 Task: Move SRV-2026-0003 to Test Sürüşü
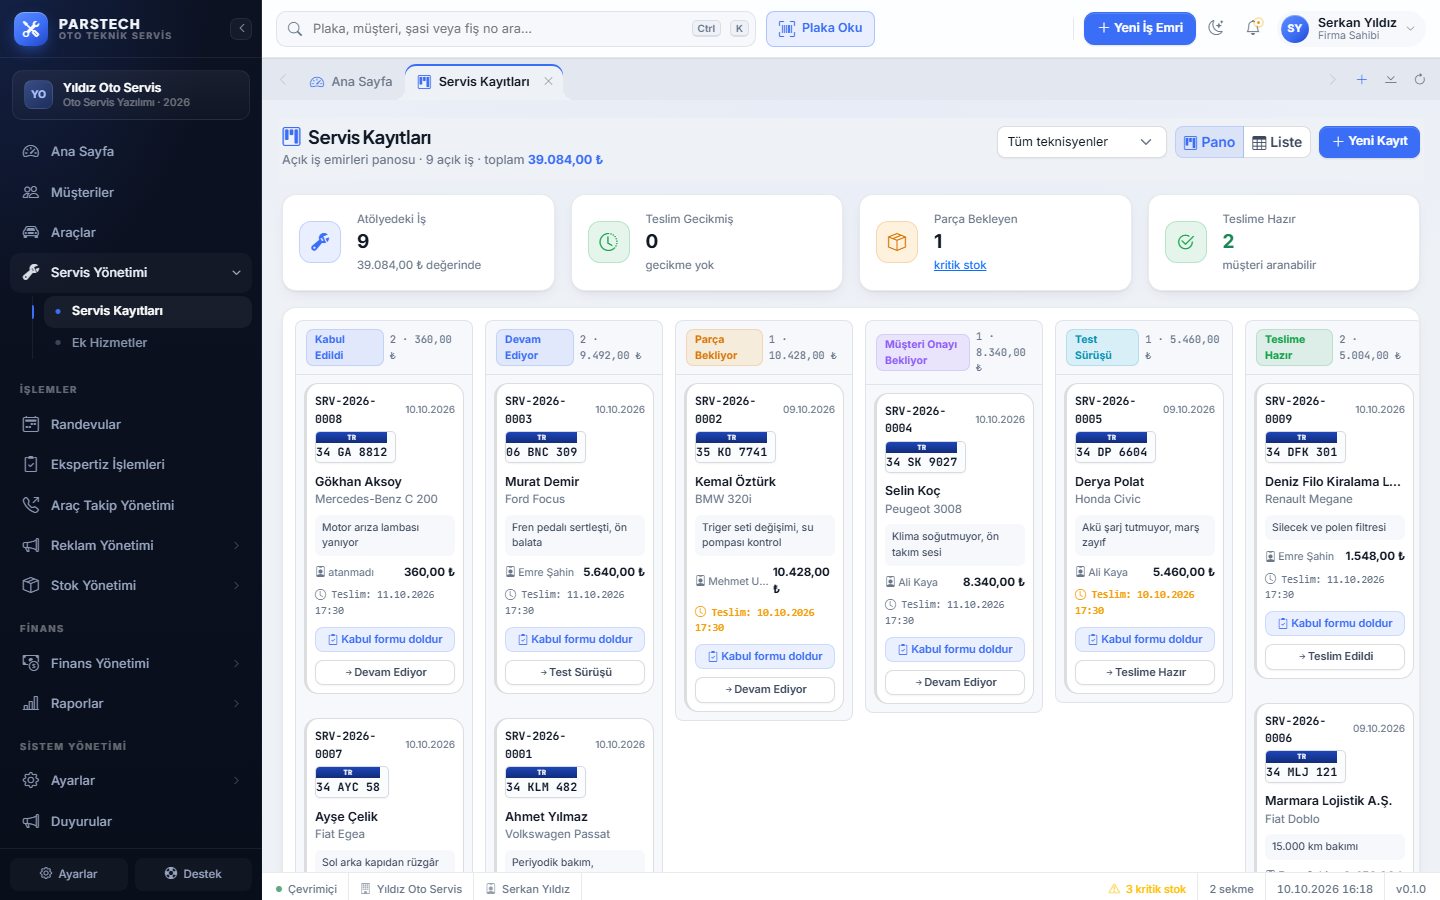pos(575,672)
